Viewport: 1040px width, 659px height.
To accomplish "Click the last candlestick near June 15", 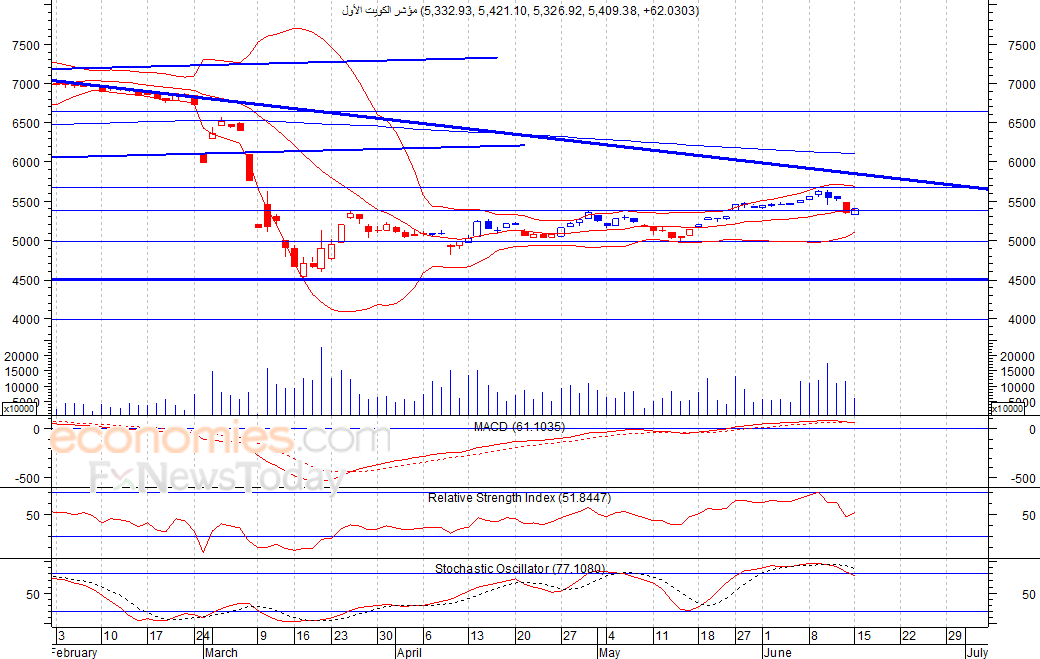I will tap(855, 211).
